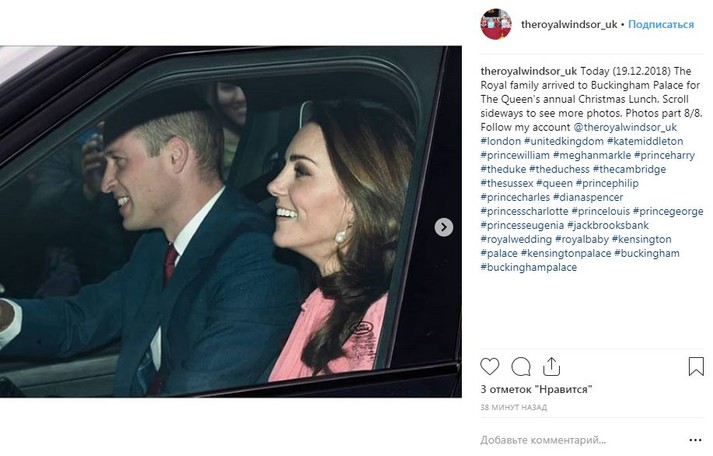
Task: Open theroyalwindsor_uk profile avatar
Action: (496, 24)
